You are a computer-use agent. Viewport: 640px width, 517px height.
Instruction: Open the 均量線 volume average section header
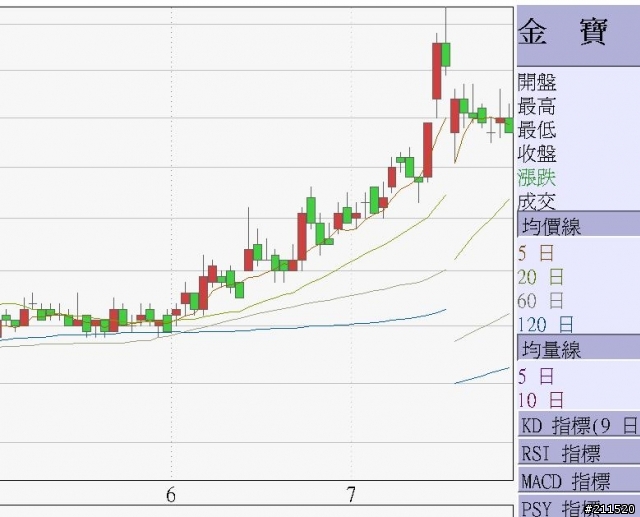pos(578,348)
